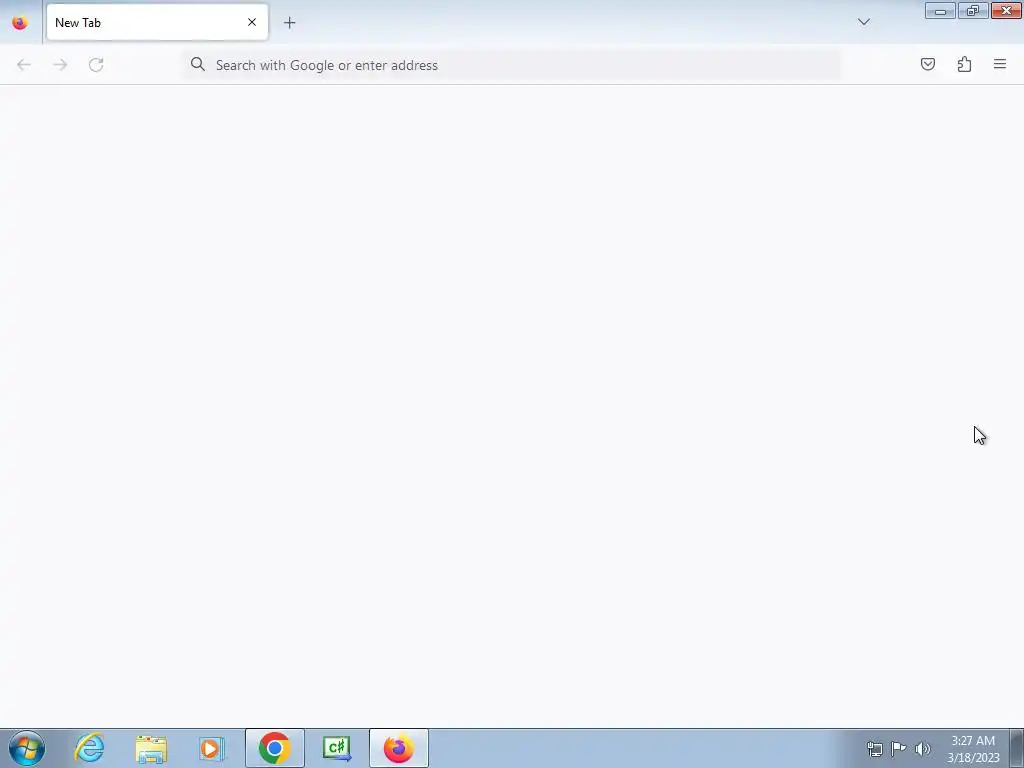Image resolution: width=1024 pixels, height=768 pixels.
Task: Launch Windows Media Player from taskbar
Action: pos(212,748)
